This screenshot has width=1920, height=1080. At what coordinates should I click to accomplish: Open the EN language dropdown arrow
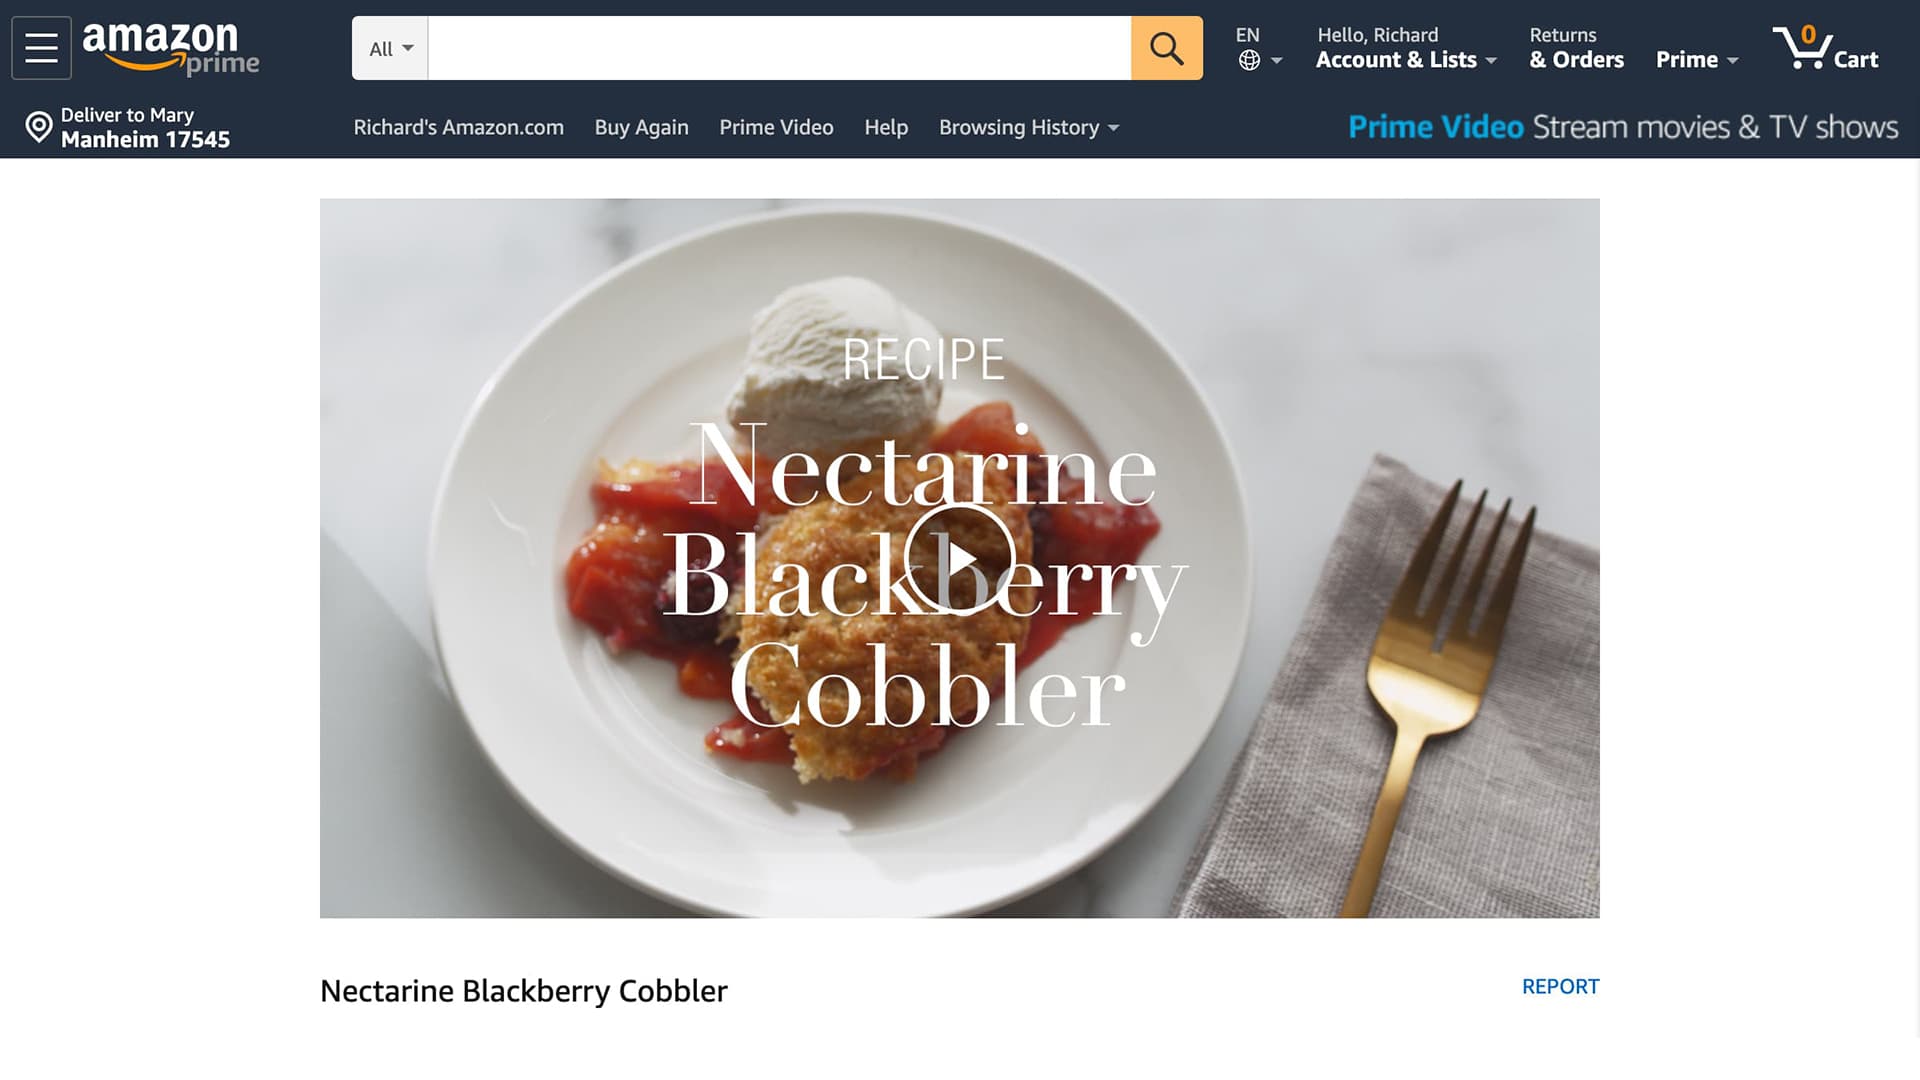pos(1276,61)
